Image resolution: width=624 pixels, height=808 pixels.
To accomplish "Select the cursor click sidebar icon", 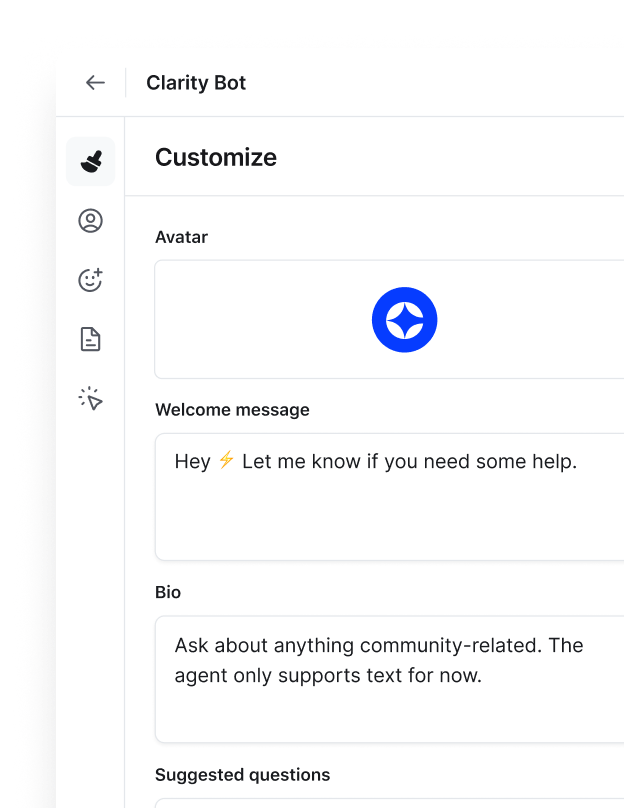I will pos(91,399).
